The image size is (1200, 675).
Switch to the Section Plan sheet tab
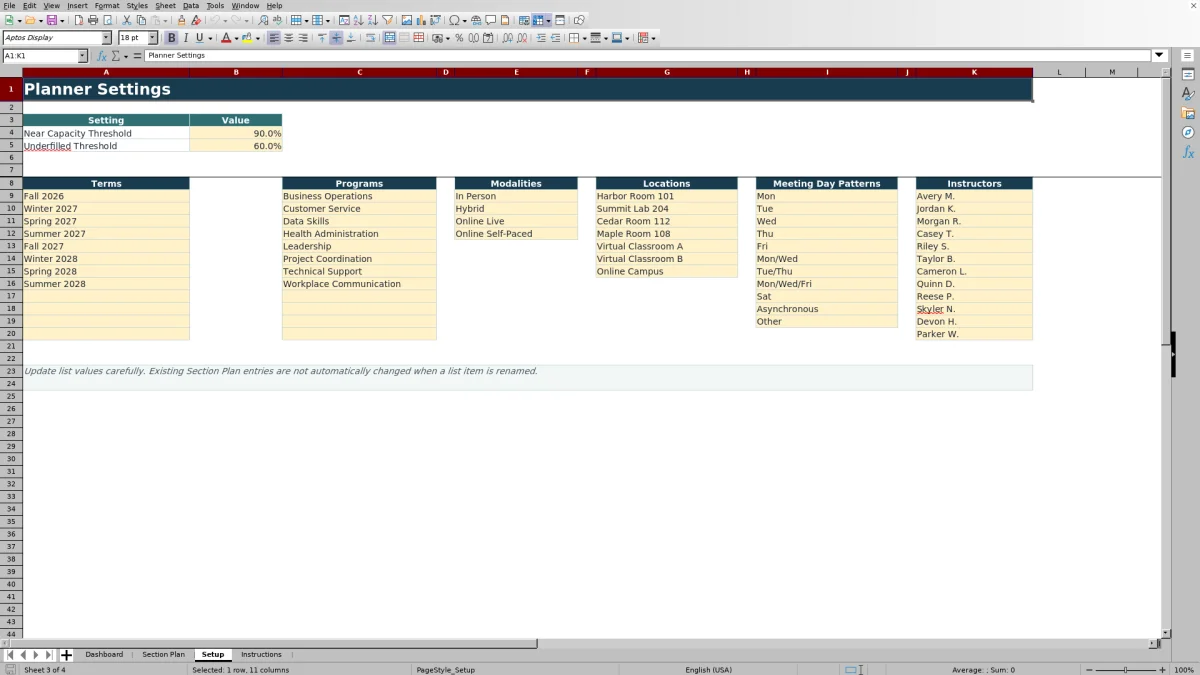point(163,655)
